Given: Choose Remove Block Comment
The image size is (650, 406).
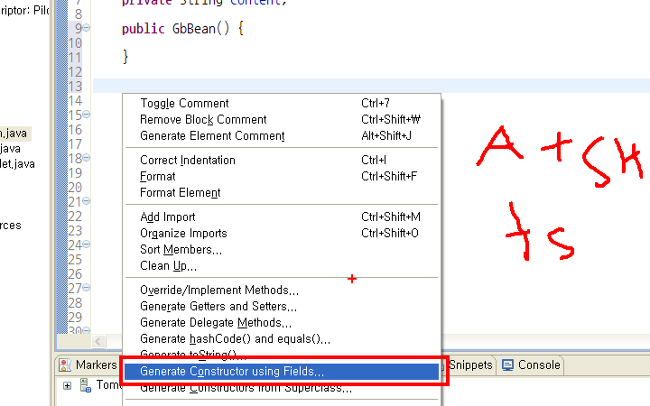Looking at the screenshot, I should [x=282, y=119].
